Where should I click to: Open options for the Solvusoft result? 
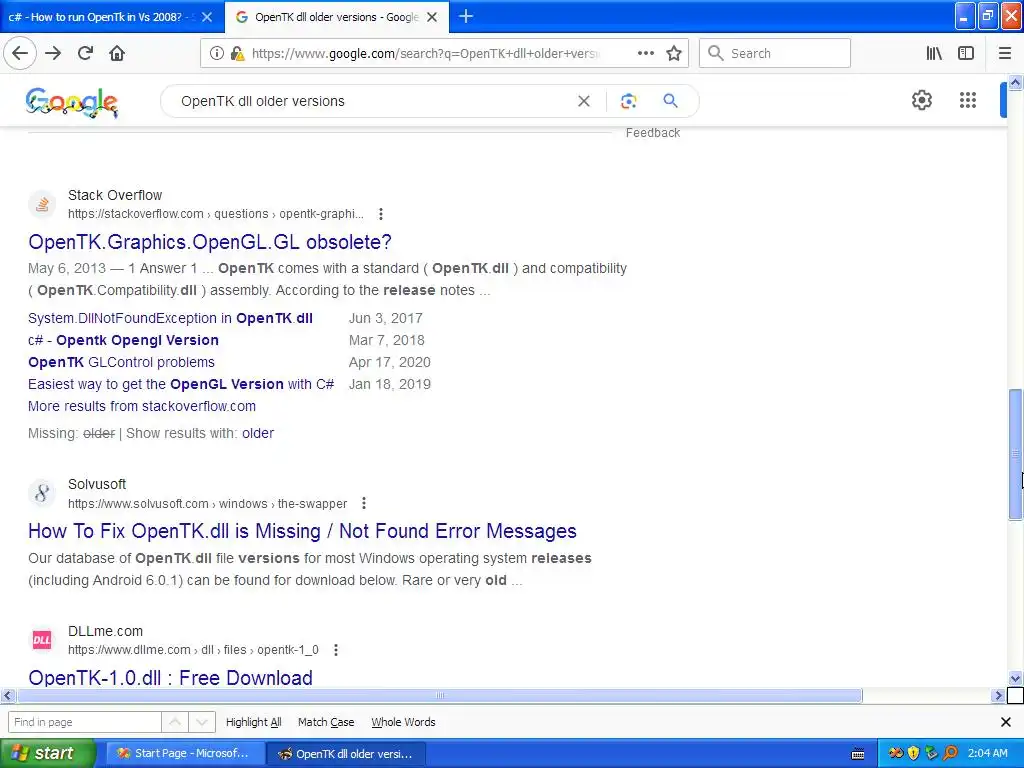coord(364,504)
